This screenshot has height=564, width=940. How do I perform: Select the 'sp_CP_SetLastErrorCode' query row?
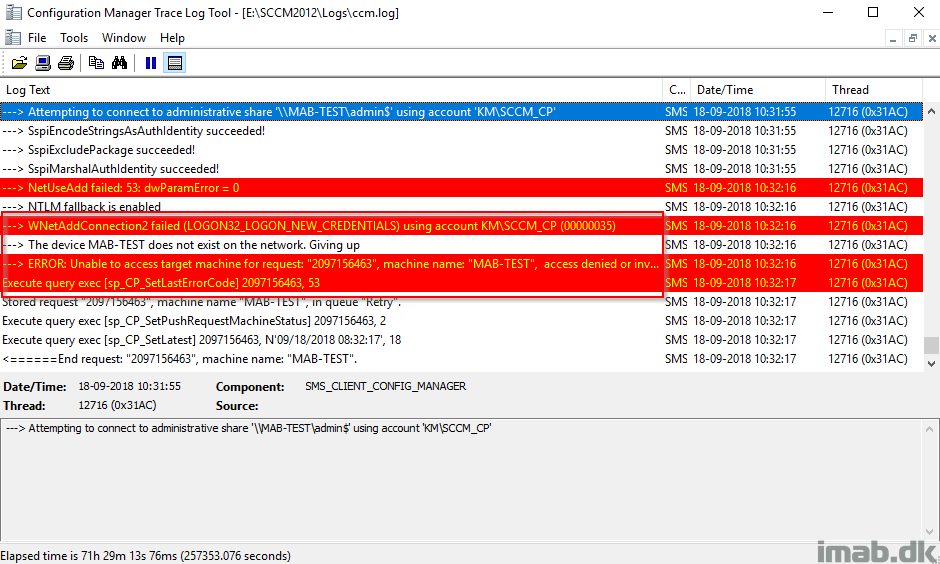462,283
